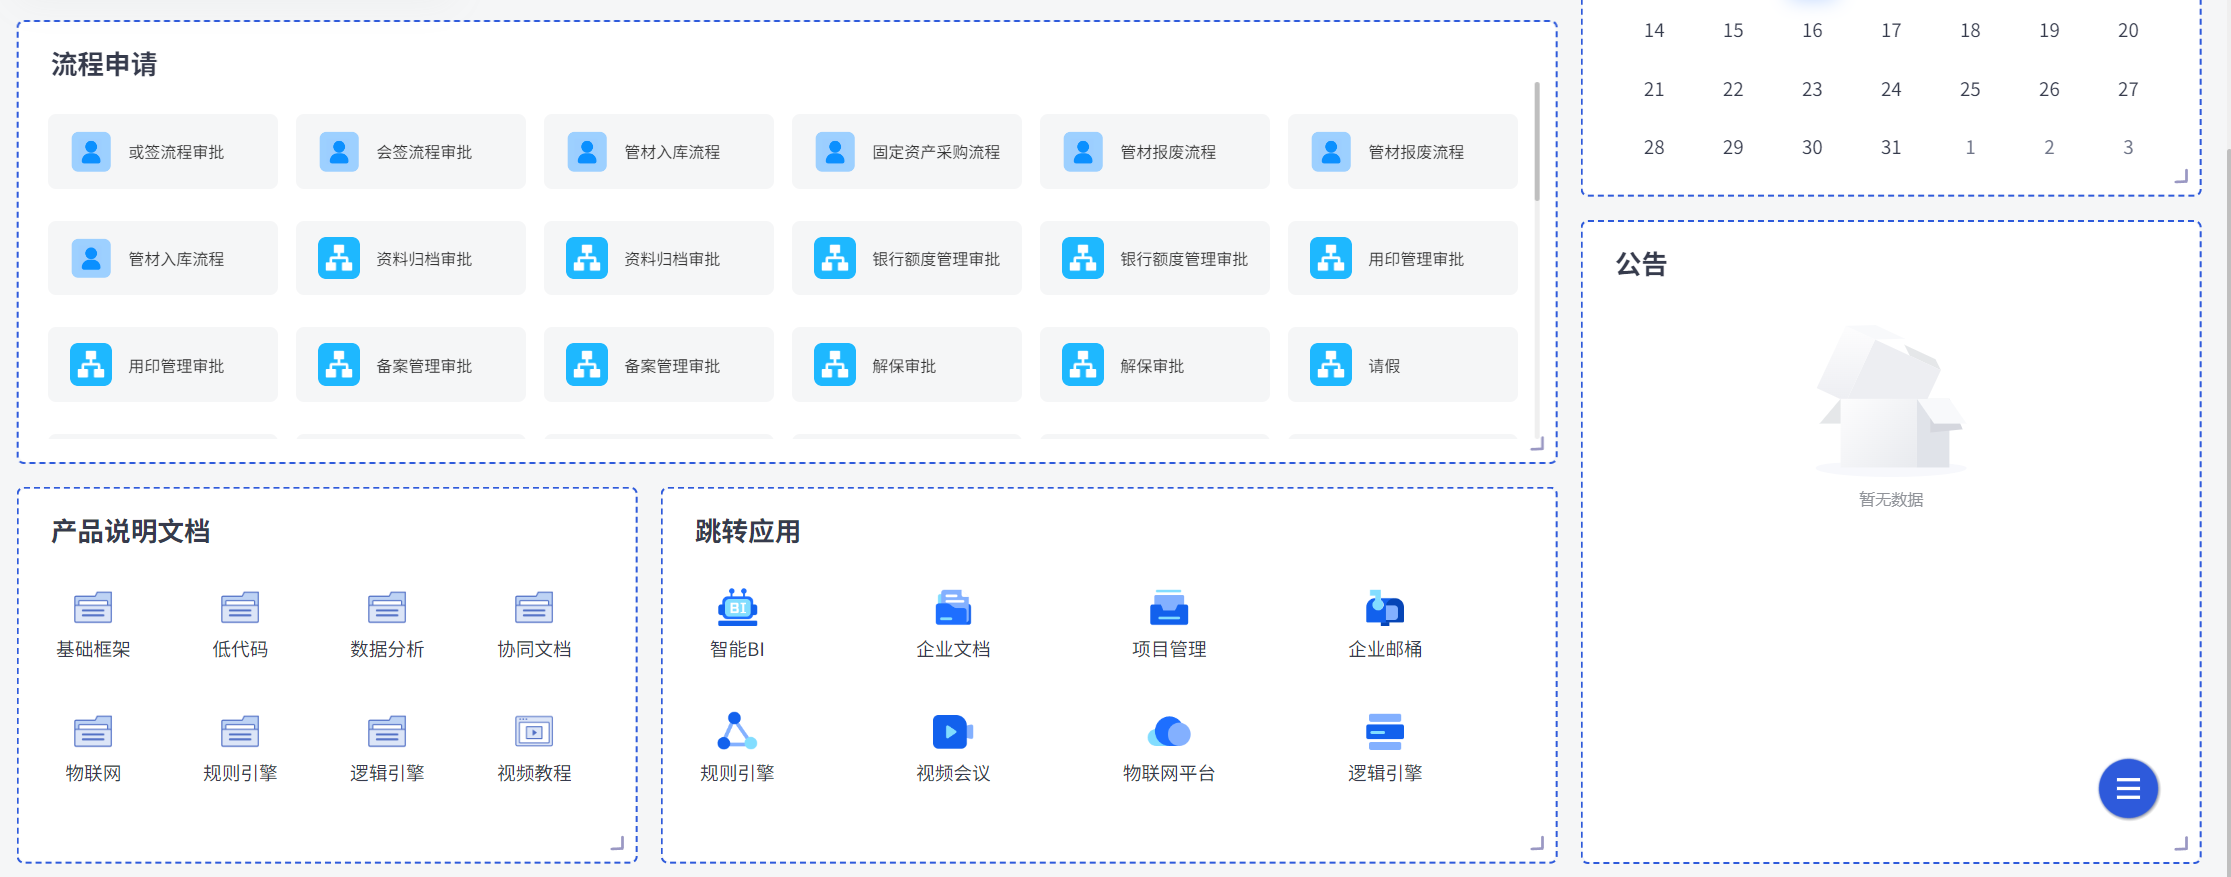Click the 产品说明文档 panel heading
Image resolution: width=2231 pixels, height=877 pixels.
tap(131, 532)
